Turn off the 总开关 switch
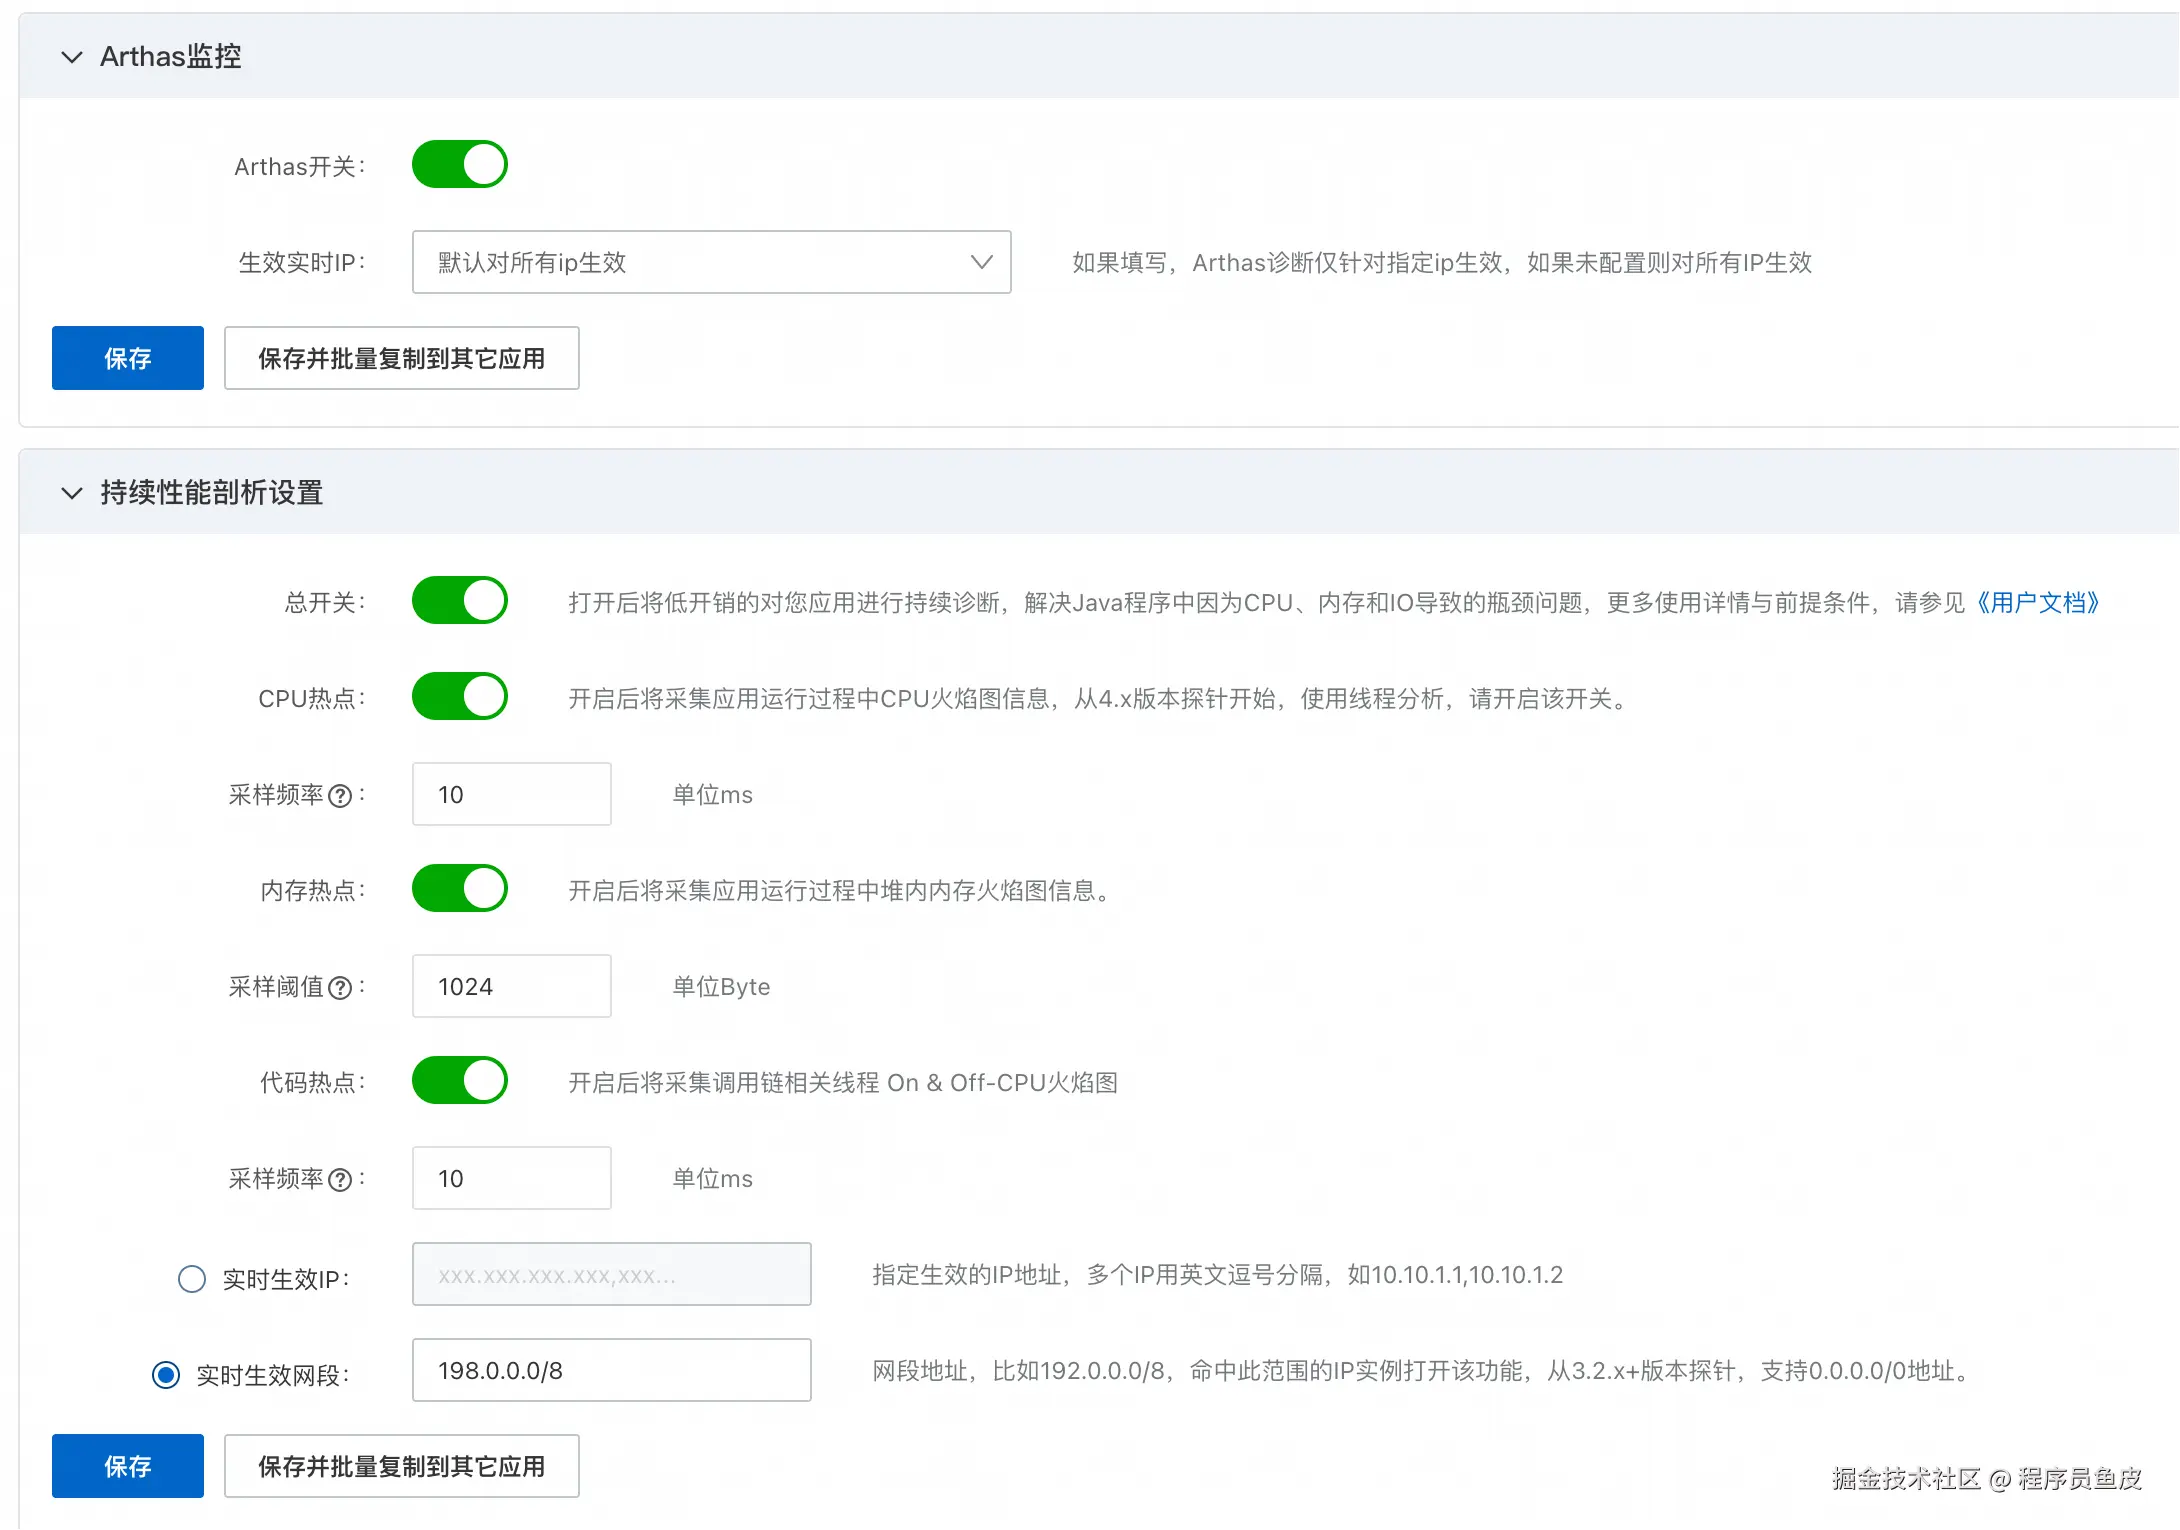Screen dimensions: 2180x1530 coord(460,601)
